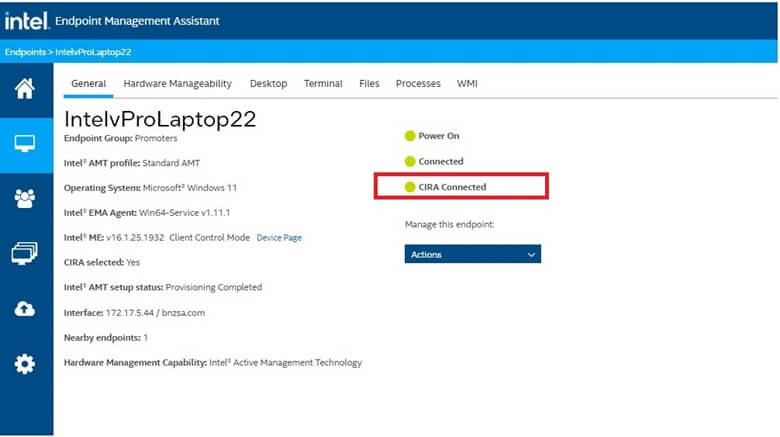This screenshot has width=780, height=437.
Task: Click the chevron arrow on Actions dropdown
Action: [531, 255]
